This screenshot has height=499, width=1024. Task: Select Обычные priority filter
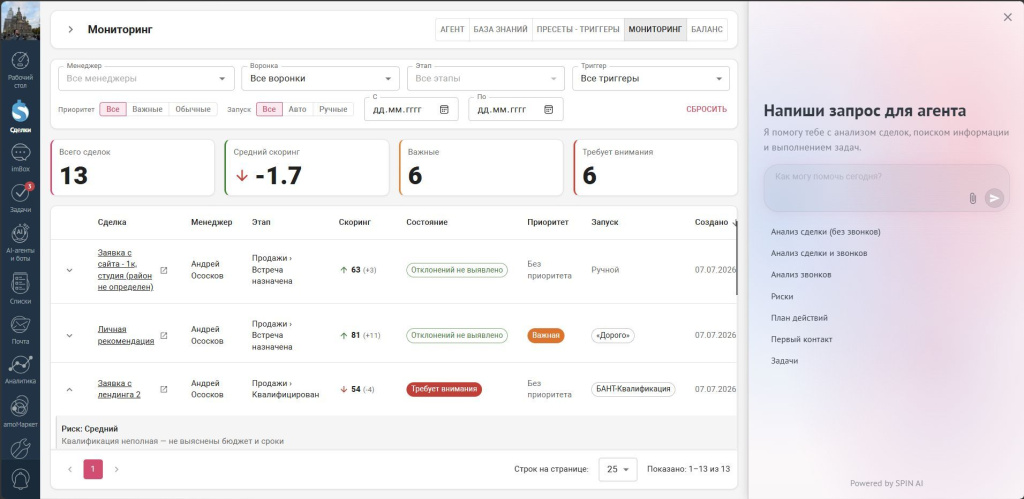[193, 109]
